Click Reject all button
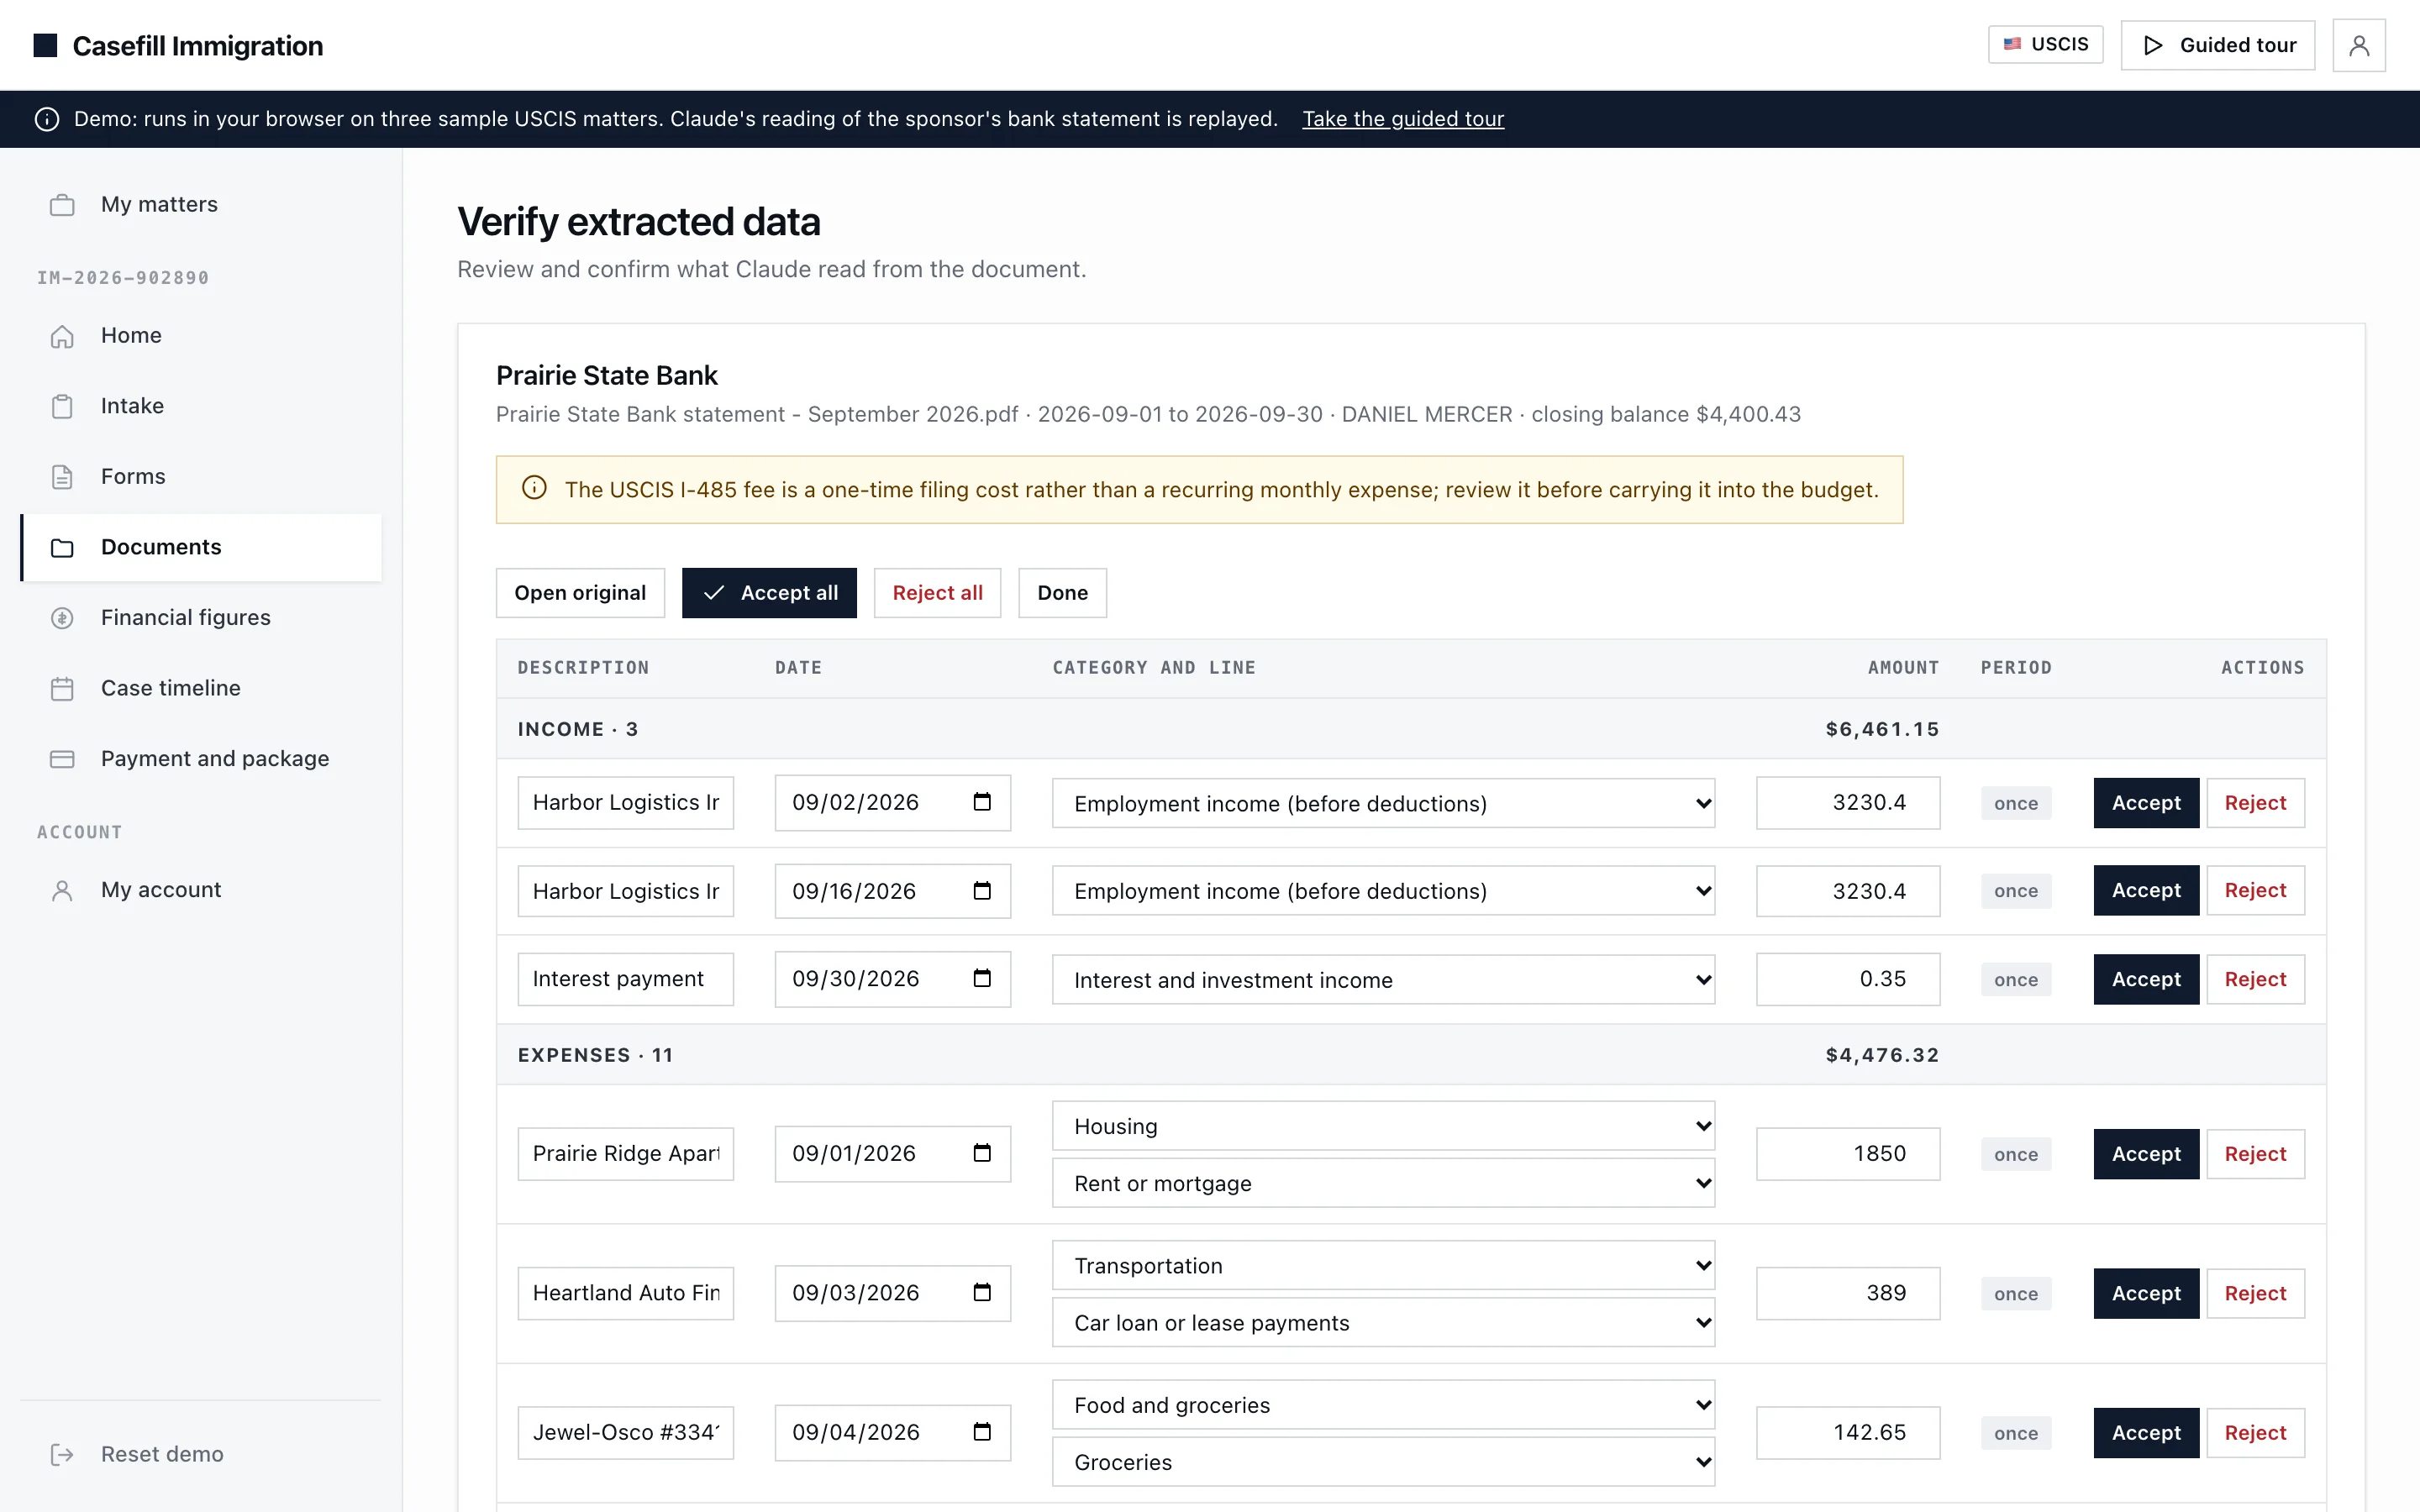Viewport: 2420px width, 1512px height. [x=937, y=593]
